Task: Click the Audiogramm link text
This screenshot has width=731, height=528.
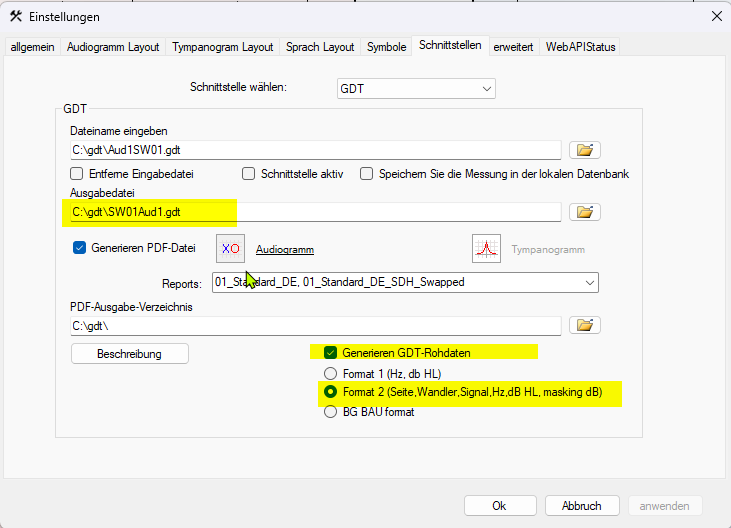Action: click(285, 249)
